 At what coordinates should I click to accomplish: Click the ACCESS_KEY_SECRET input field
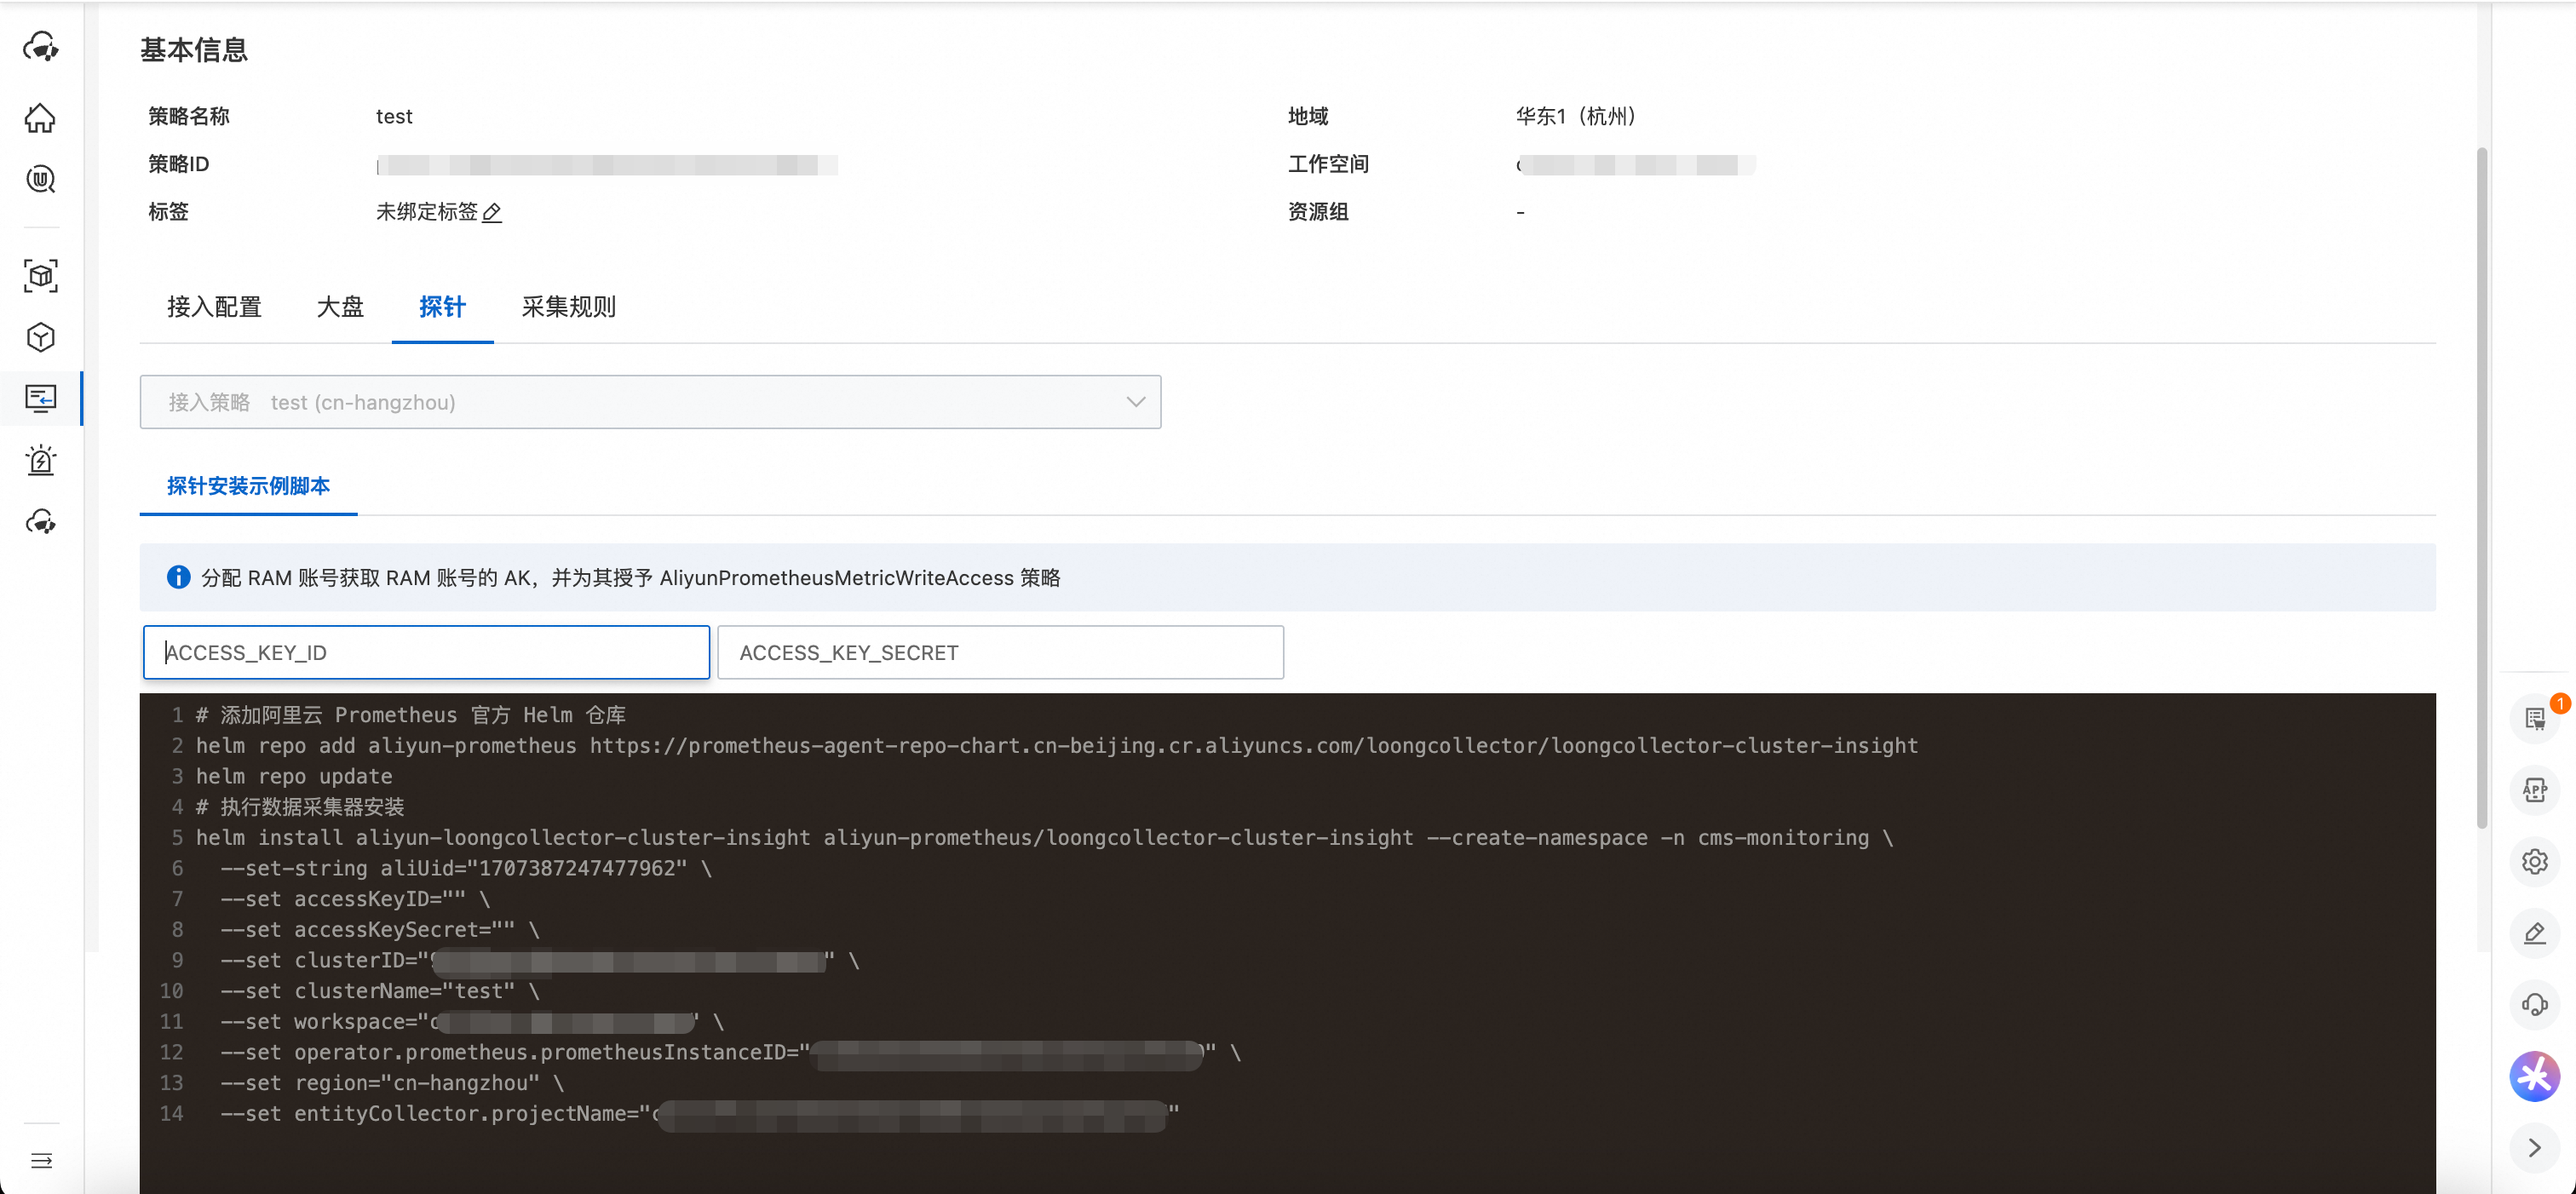(1000, 653)
